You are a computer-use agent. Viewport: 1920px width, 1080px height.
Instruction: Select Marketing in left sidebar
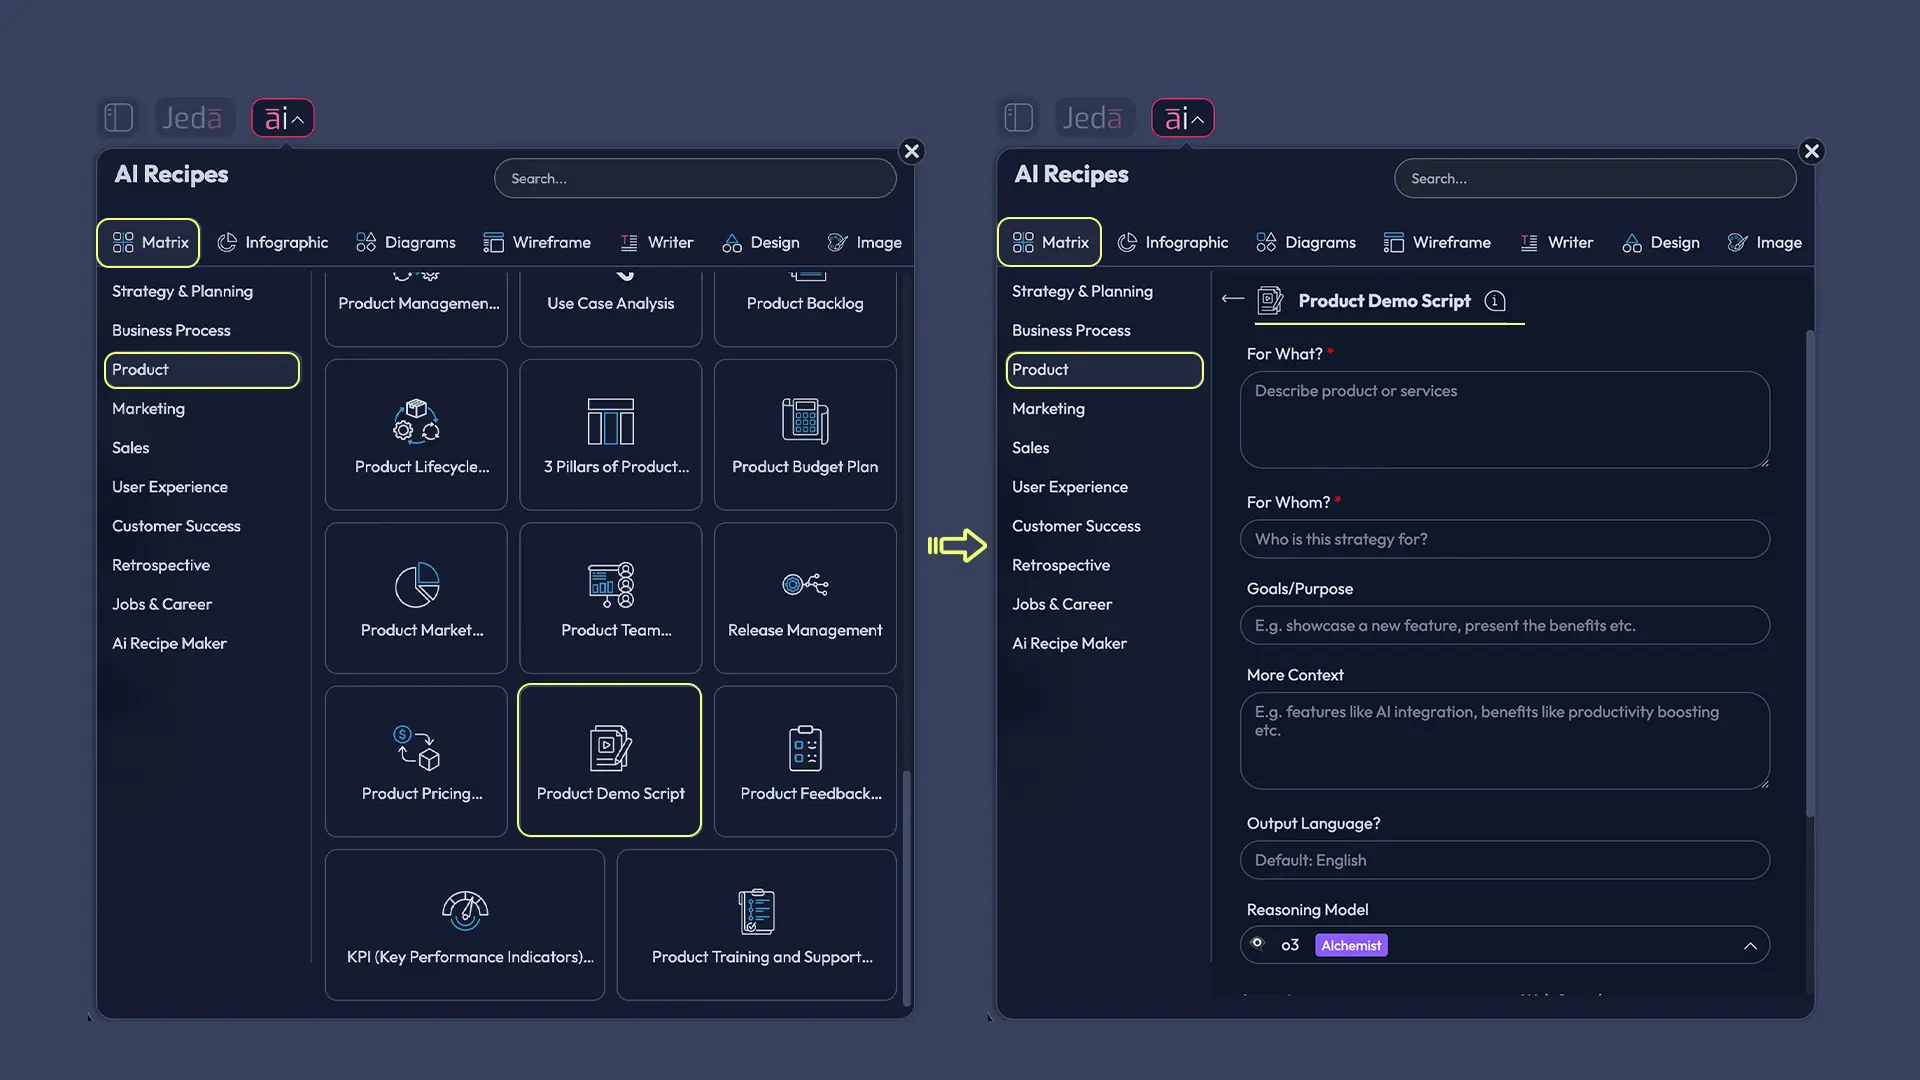click(x=148, y=409)
